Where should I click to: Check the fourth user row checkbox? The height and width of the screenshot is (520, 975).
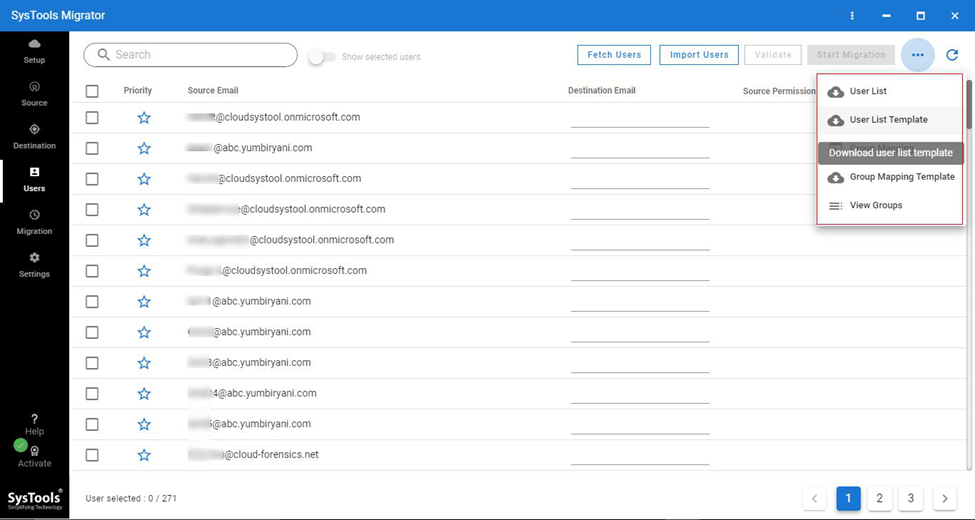(x=92, y=210)
